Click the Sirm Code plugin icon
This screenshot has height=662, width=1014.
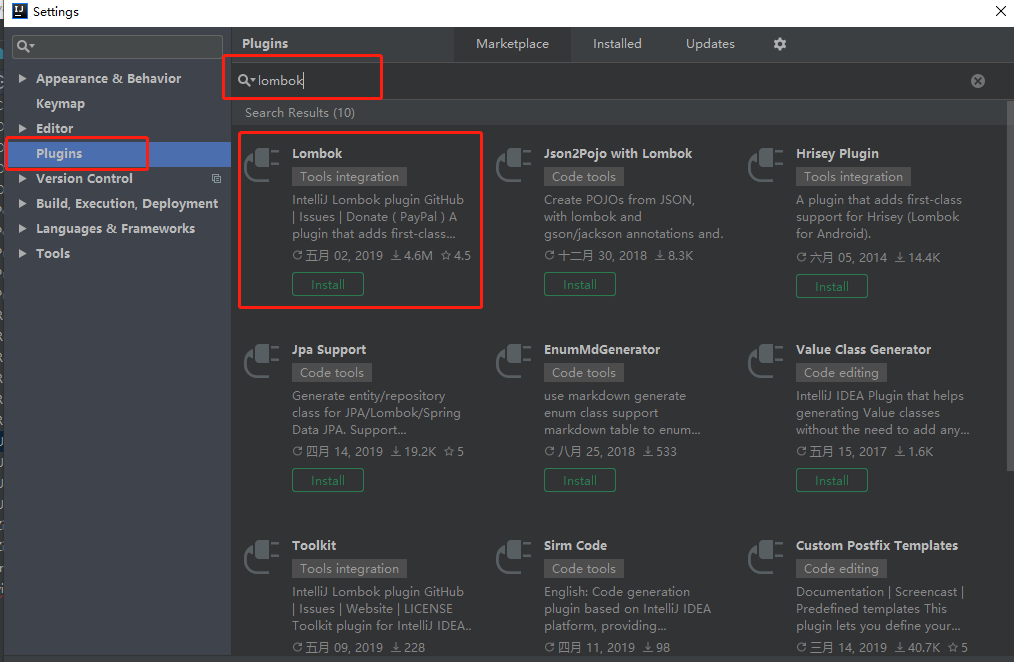click(514, 557)
